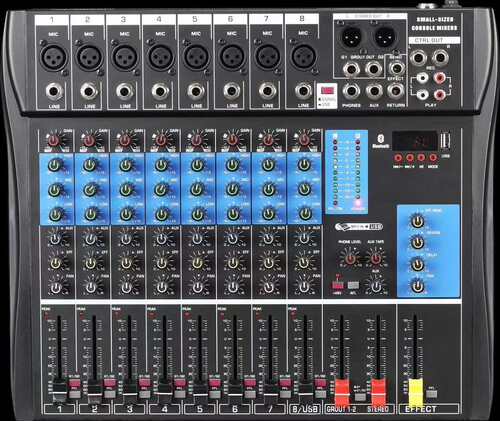
Task: Click channel 8 PAN knob
Action: pos(304,287)
